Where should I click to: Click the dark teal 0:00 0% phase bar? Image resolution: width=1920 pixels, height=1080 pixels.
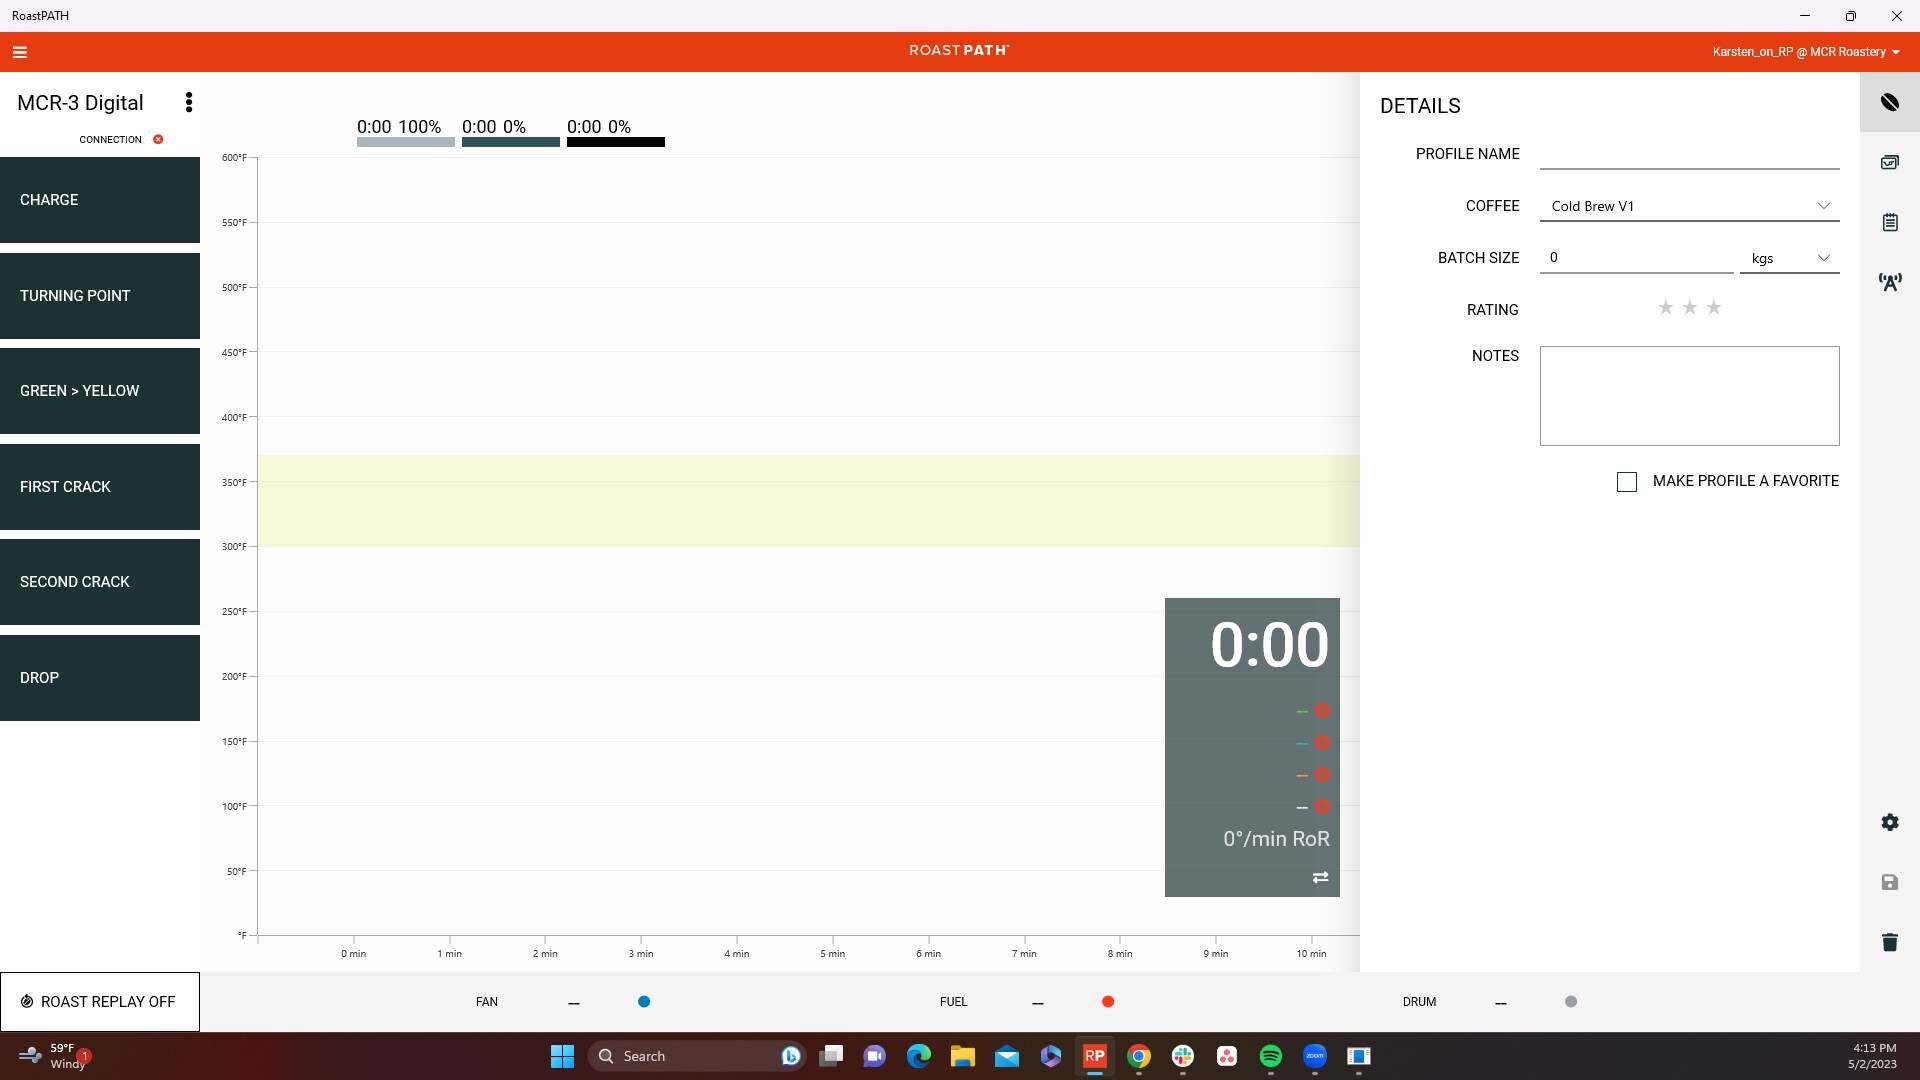(x=511, y=142)
